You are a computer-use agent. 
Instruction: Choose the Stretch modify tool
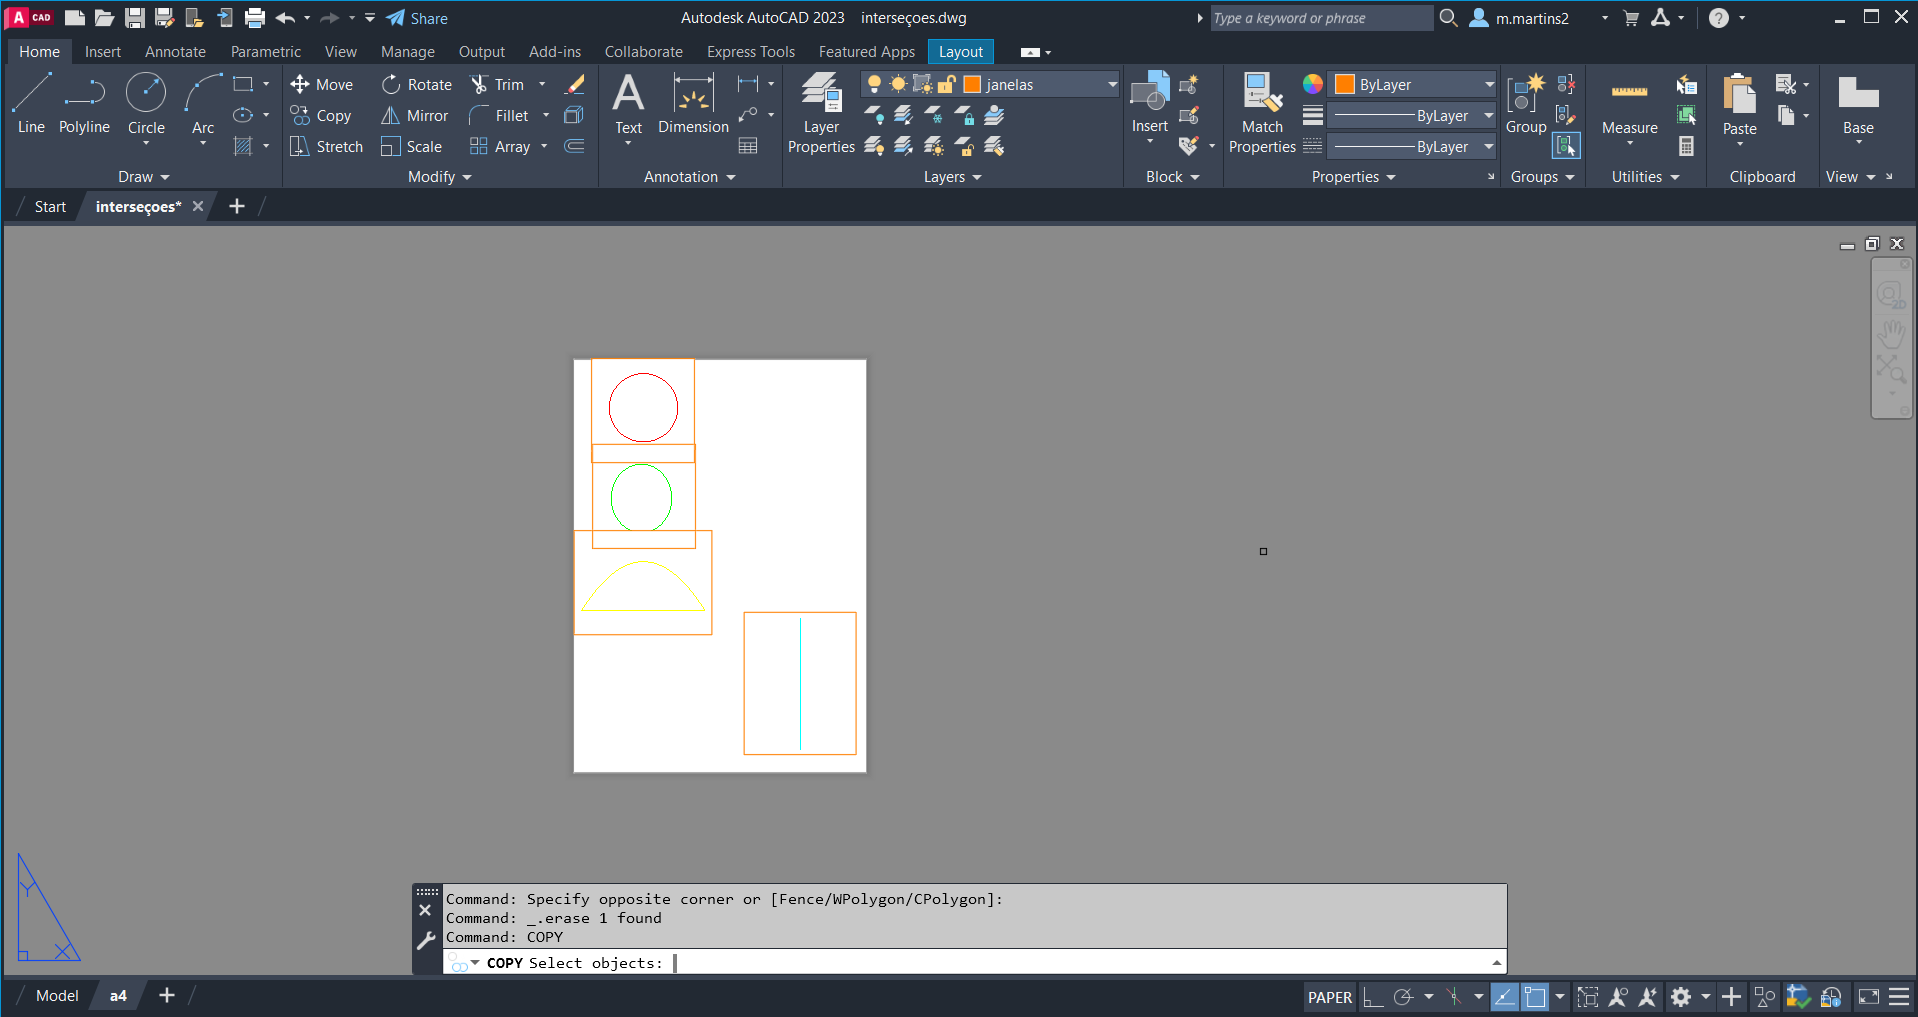tap(326, 147)
